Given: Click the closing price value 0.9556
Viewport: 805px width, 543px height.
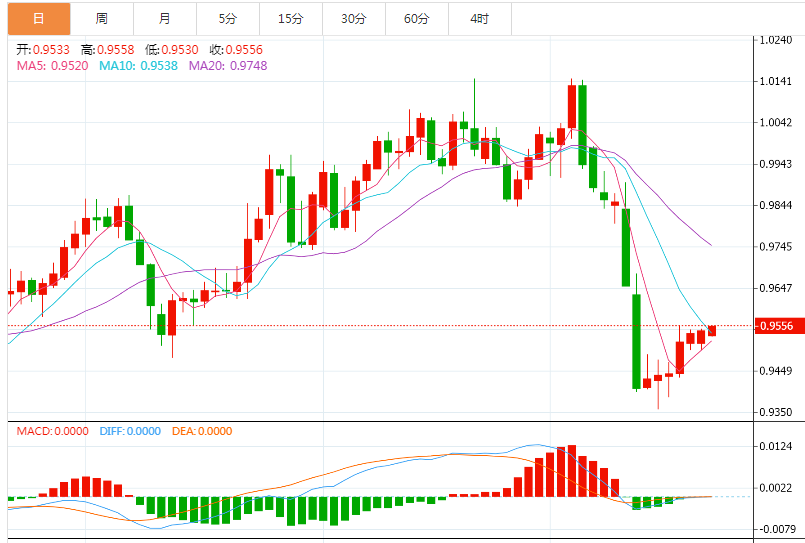Looking at the screenshot, I should tap(244, 50).
